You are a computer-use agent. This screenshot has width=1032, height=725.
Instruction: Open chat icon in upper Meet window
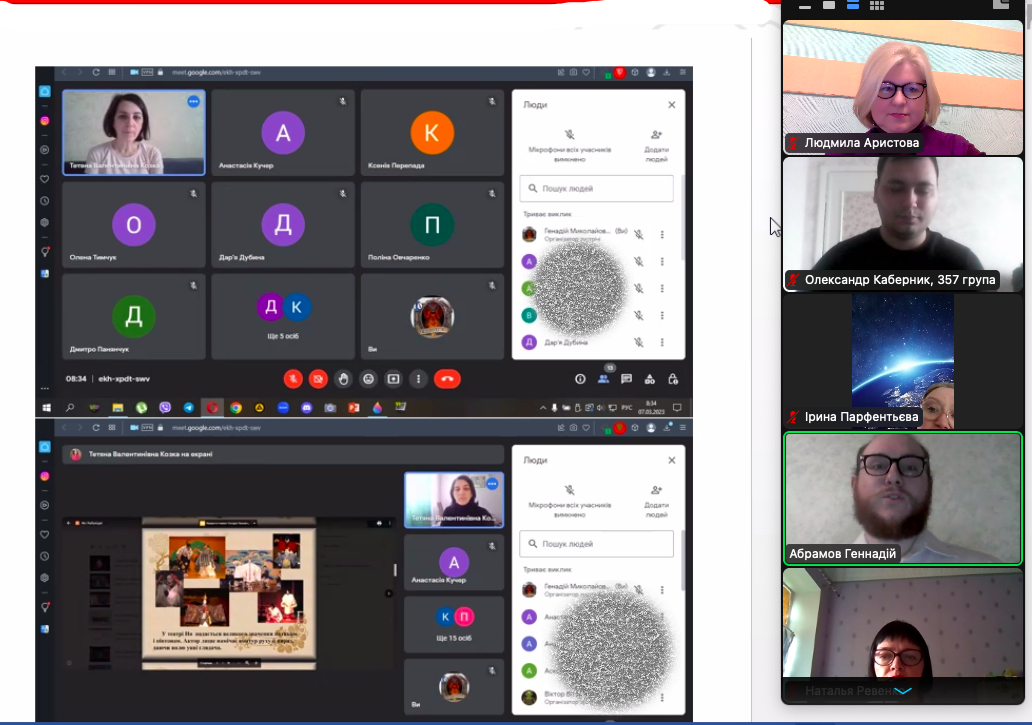(x=627, y=379)
